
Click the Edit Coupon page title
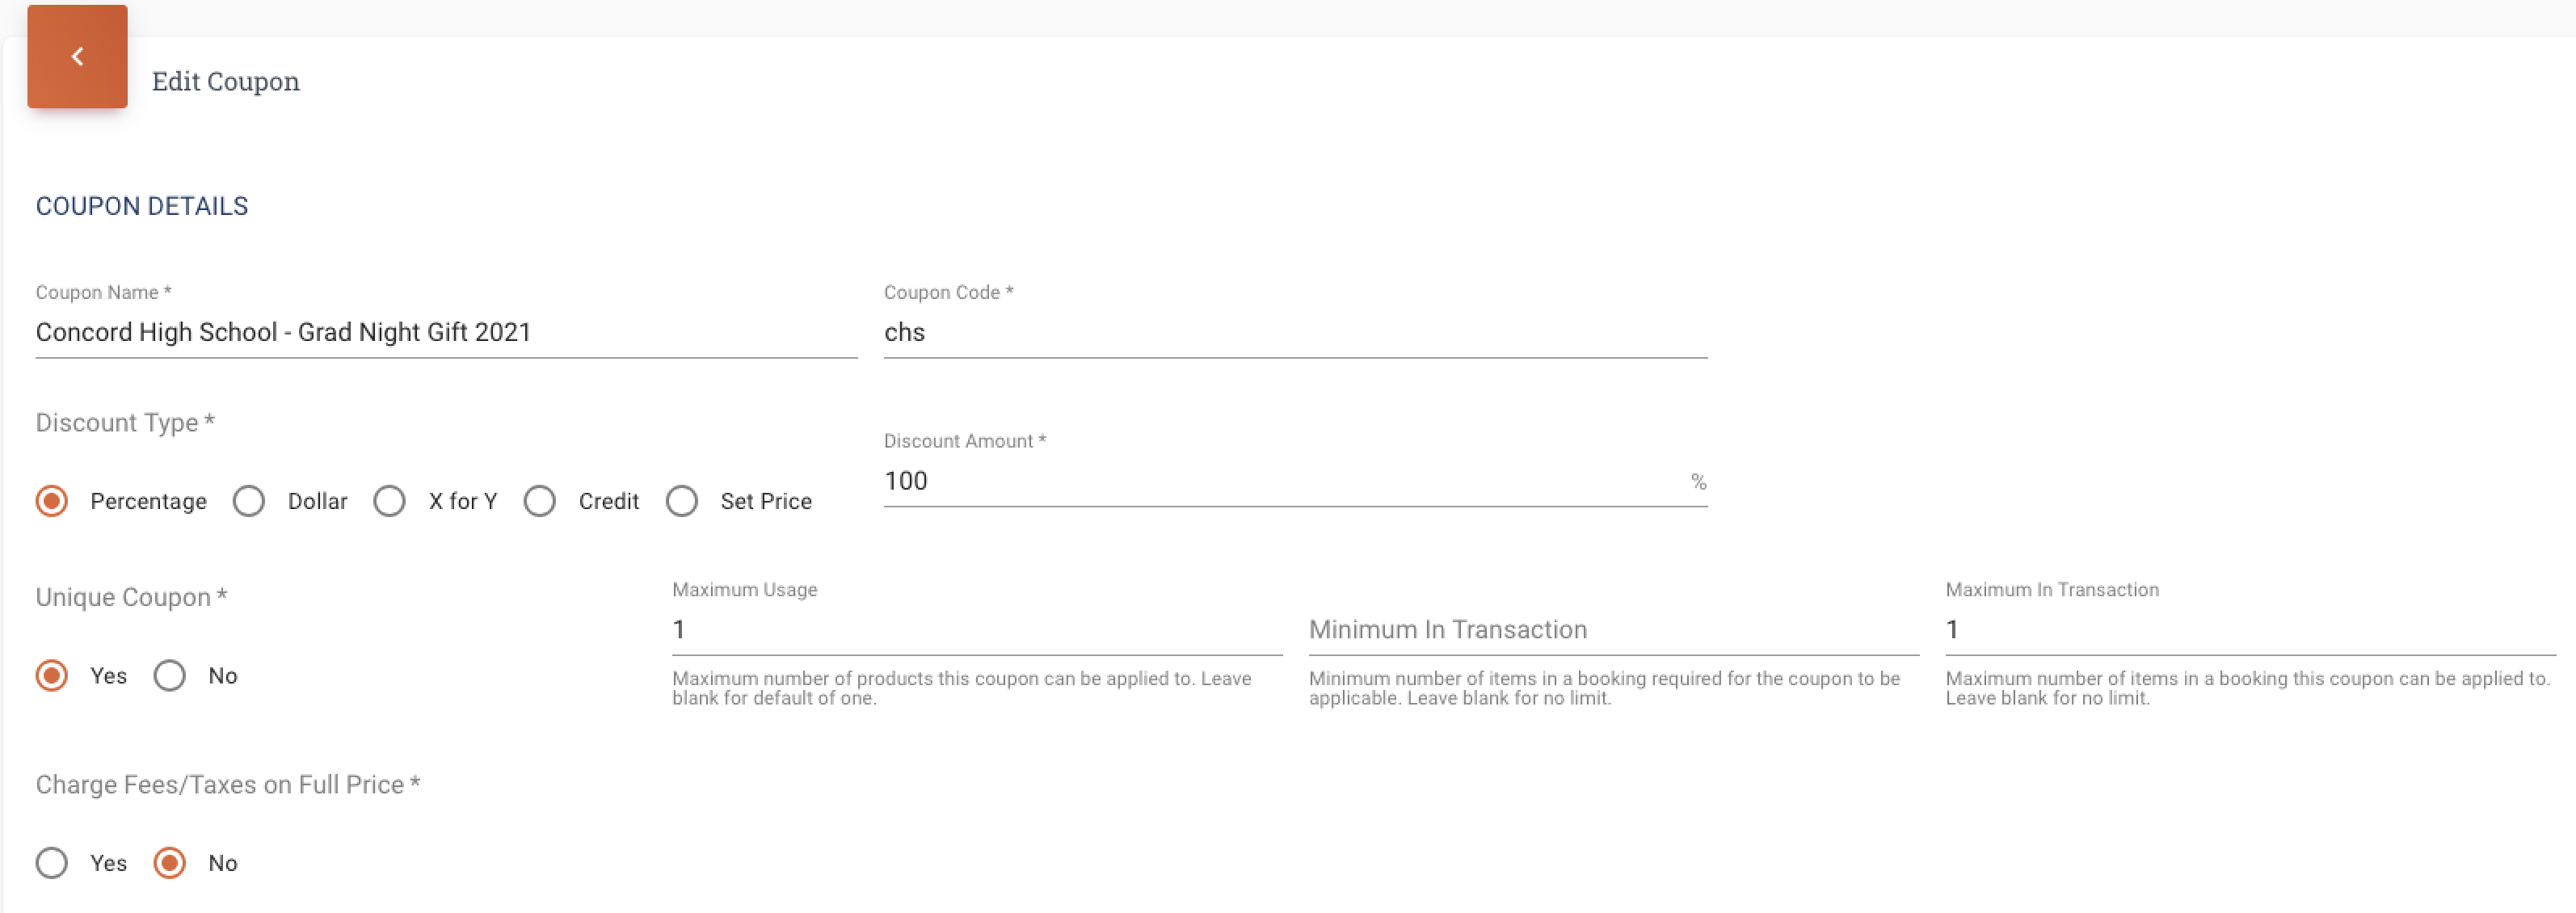click(226, 81)
